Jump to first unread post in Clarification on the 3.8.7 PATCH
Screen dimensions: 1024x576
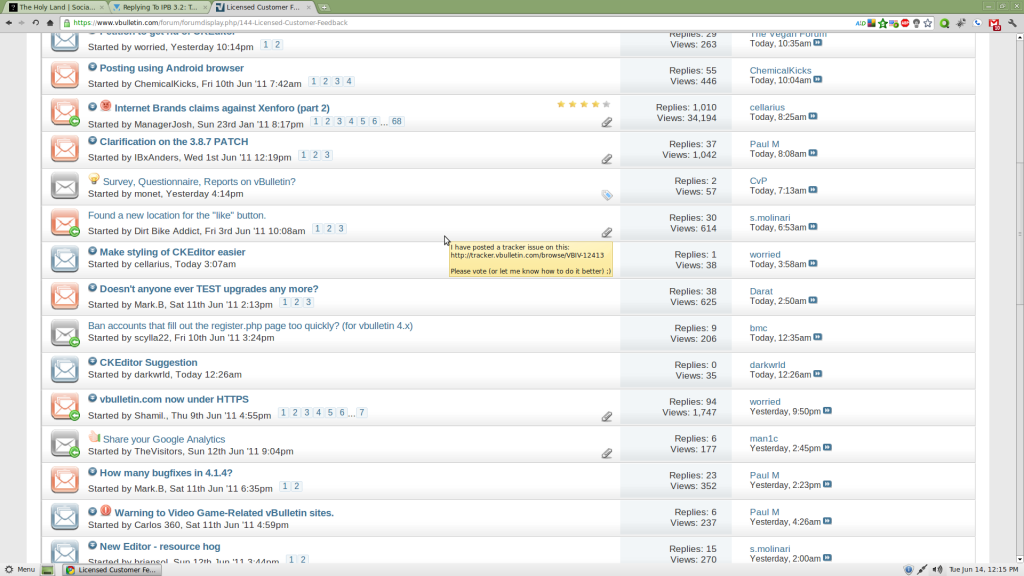(92, 141)
